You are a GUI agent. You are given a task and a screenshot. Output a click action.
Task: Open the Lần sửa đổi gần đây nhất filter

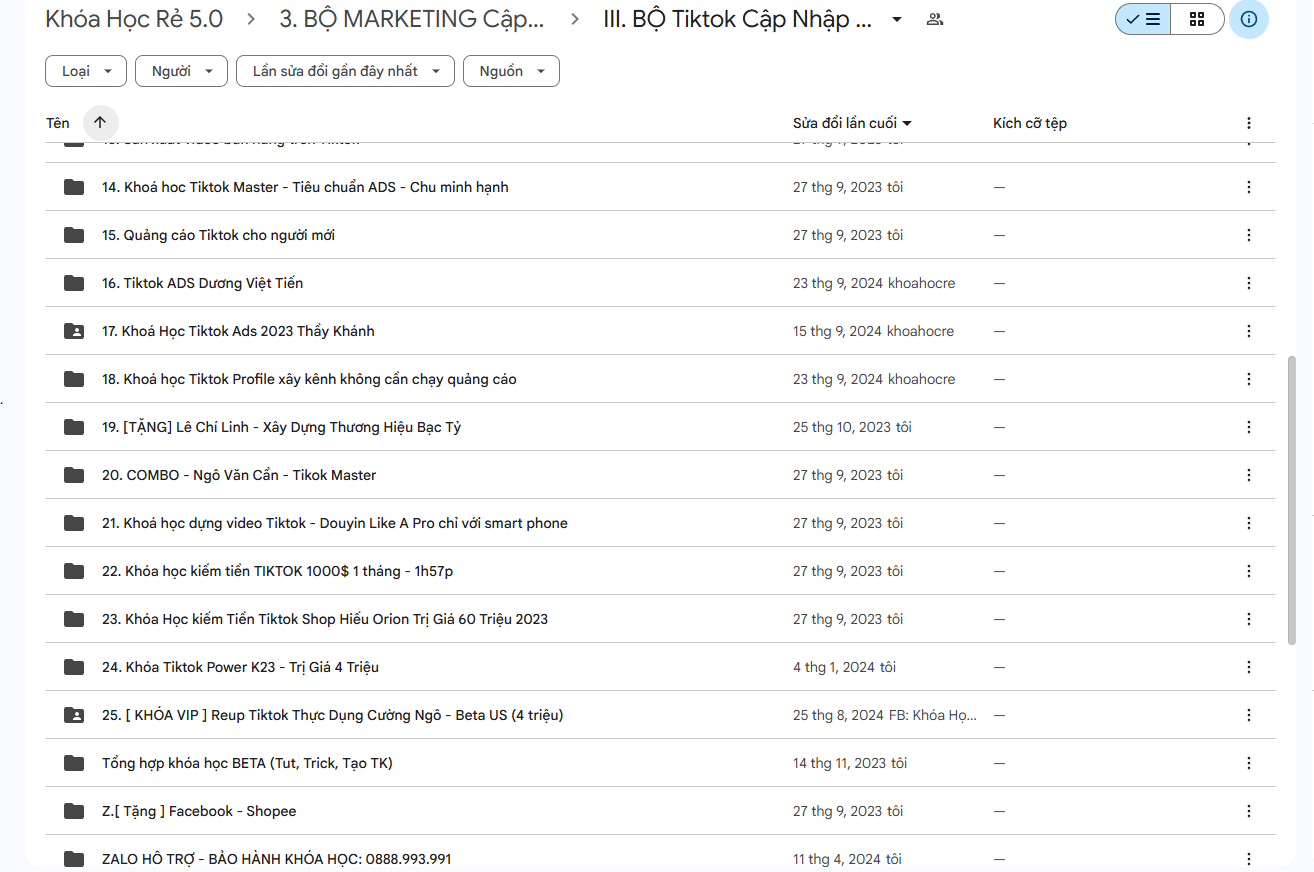[345, 71]
